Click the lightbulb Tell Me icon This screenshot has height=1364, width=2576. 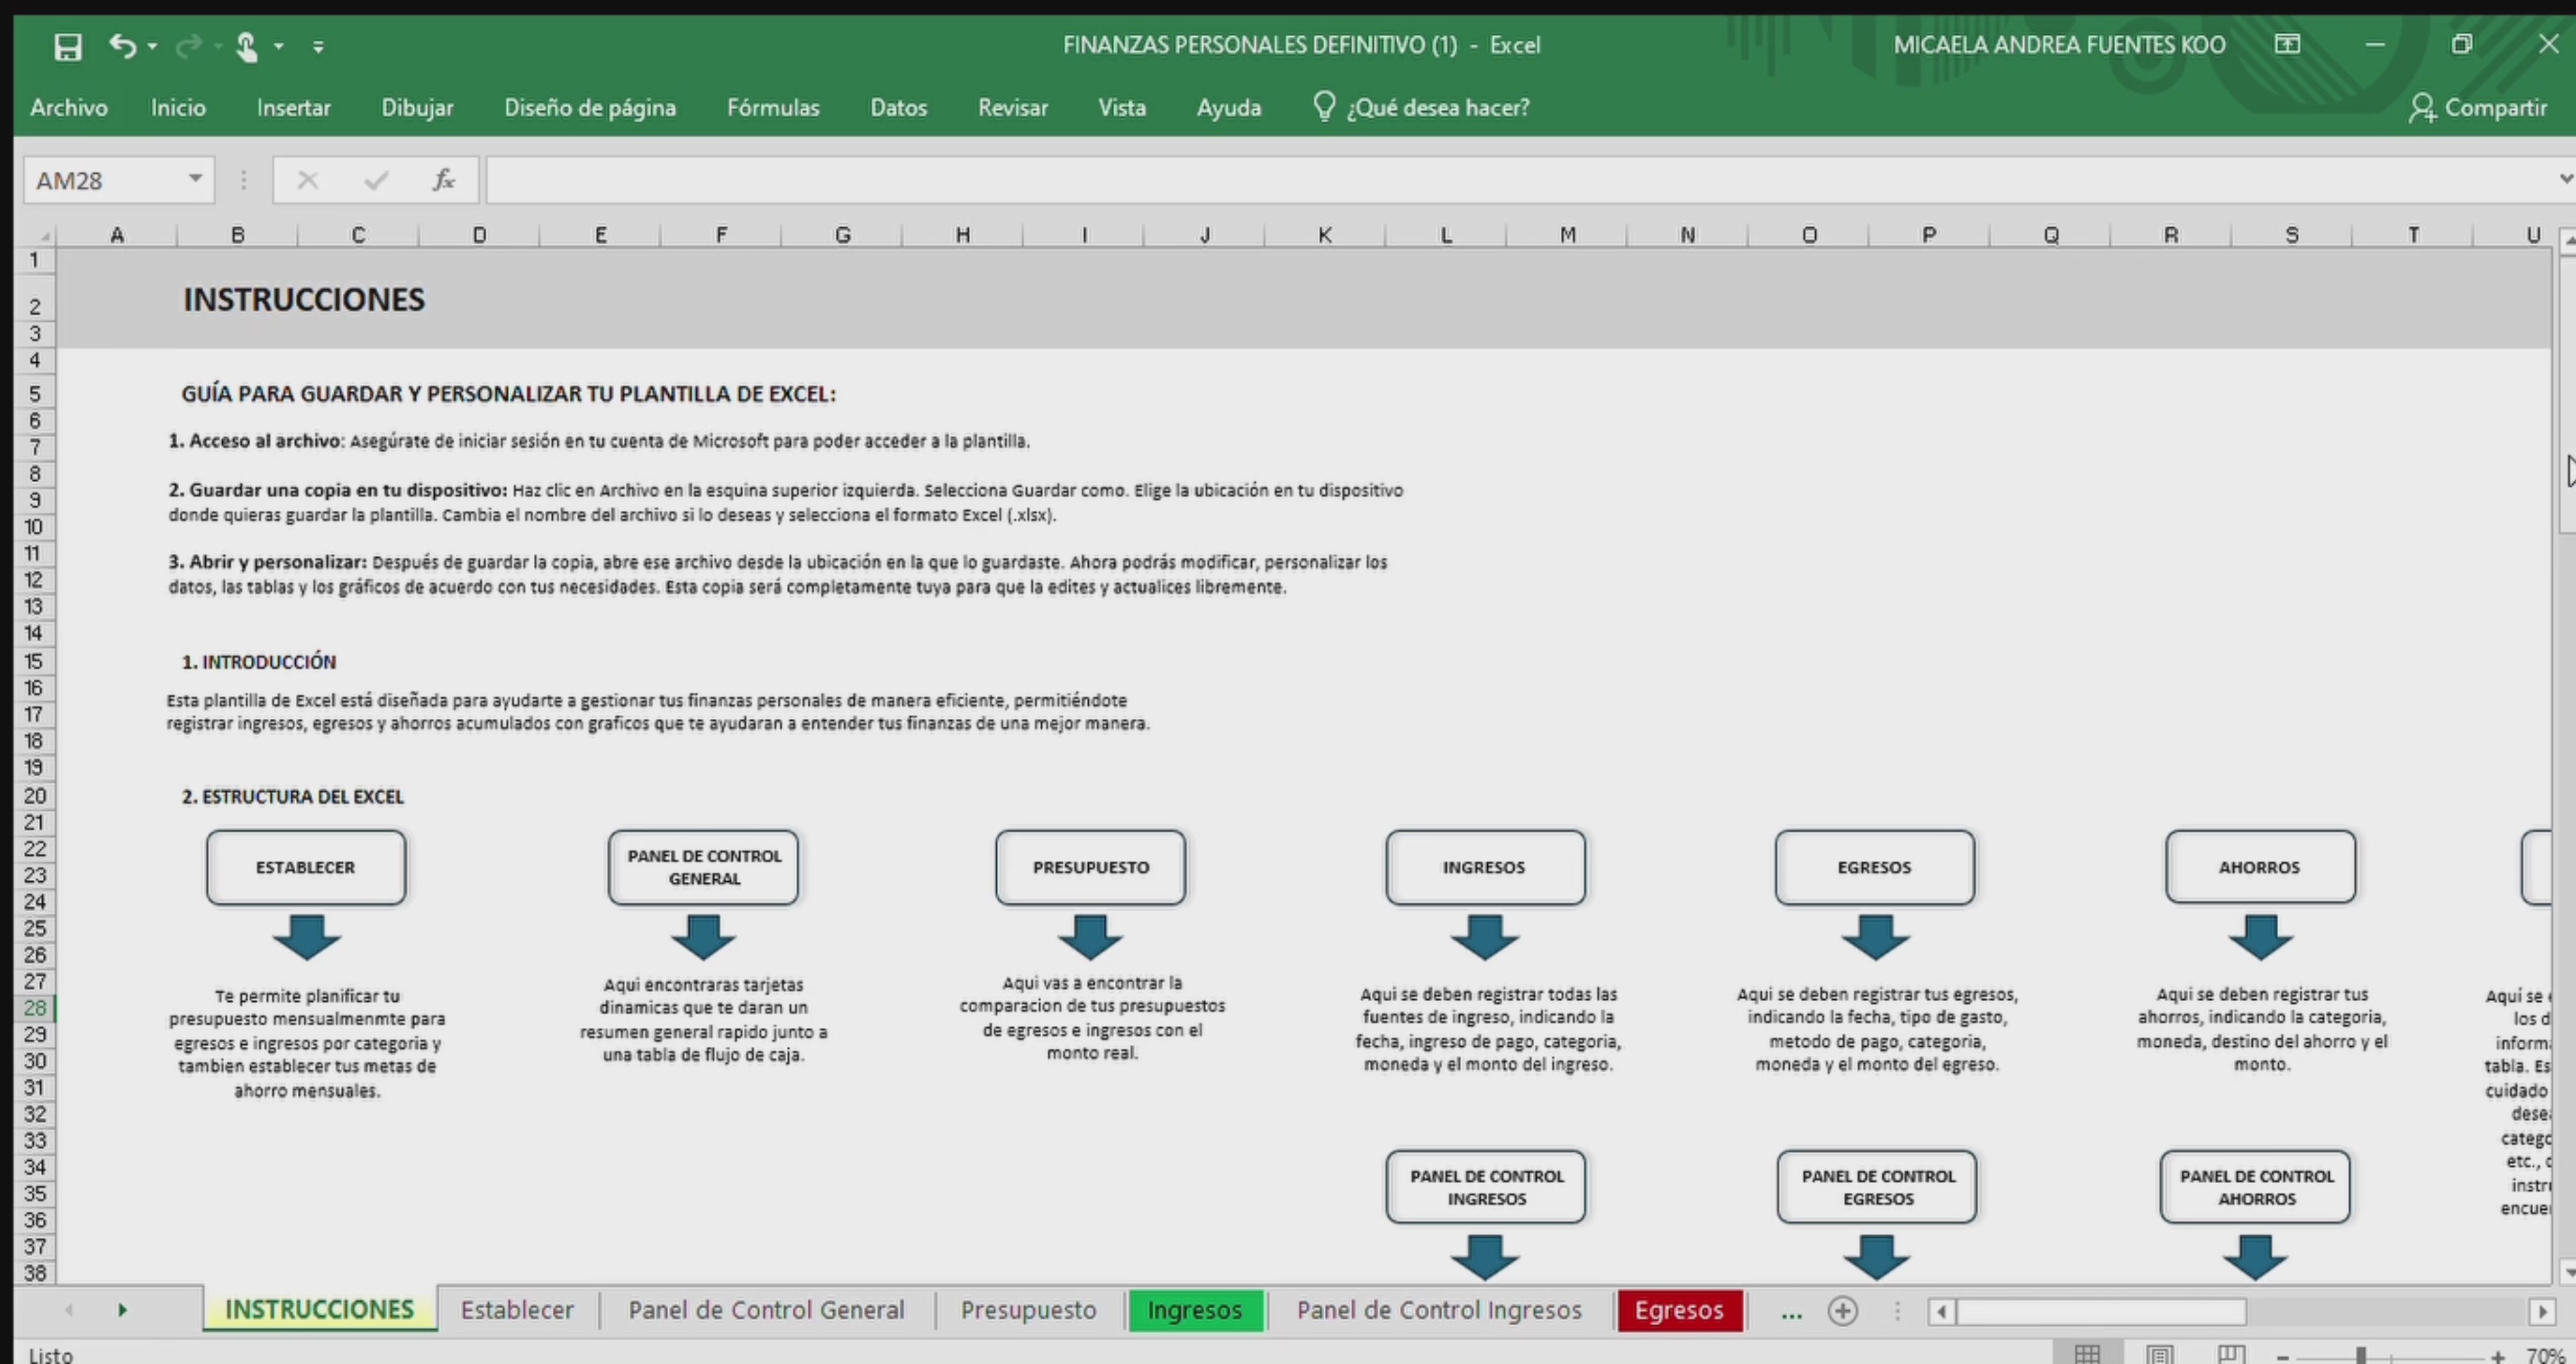[x=1324, y=106]
